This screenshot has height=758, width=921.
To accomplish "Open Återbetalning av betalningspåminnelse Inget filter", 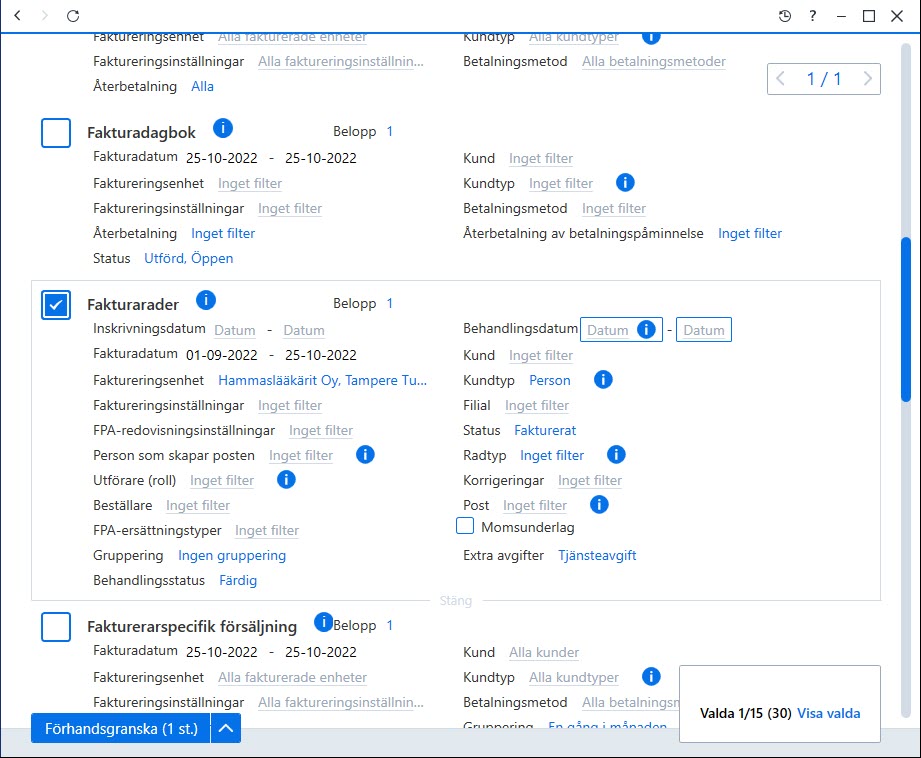I will click(x=750, y=233).
